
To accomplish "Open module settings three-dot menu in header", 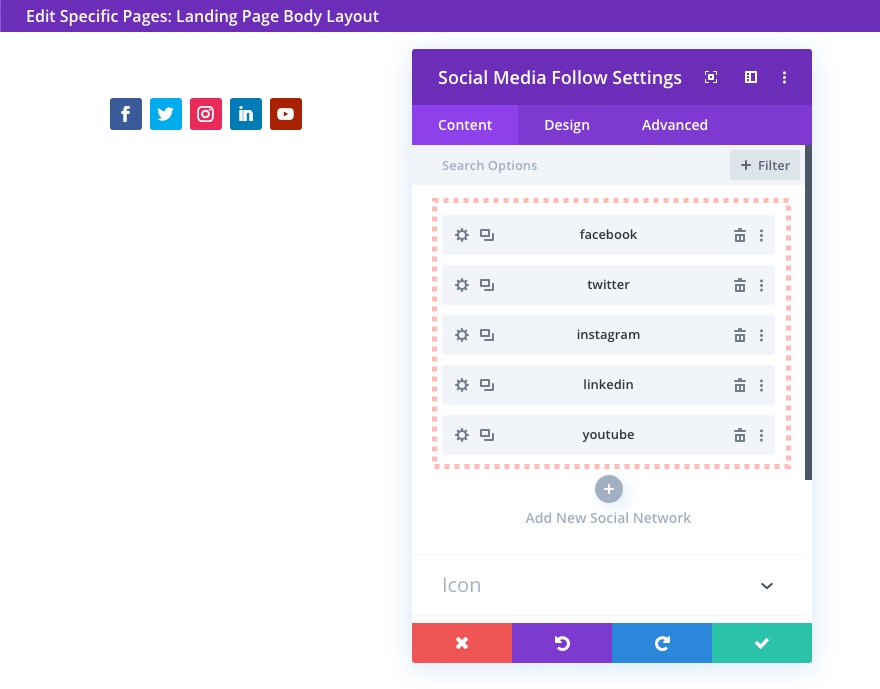I will (x=785, y=77).
